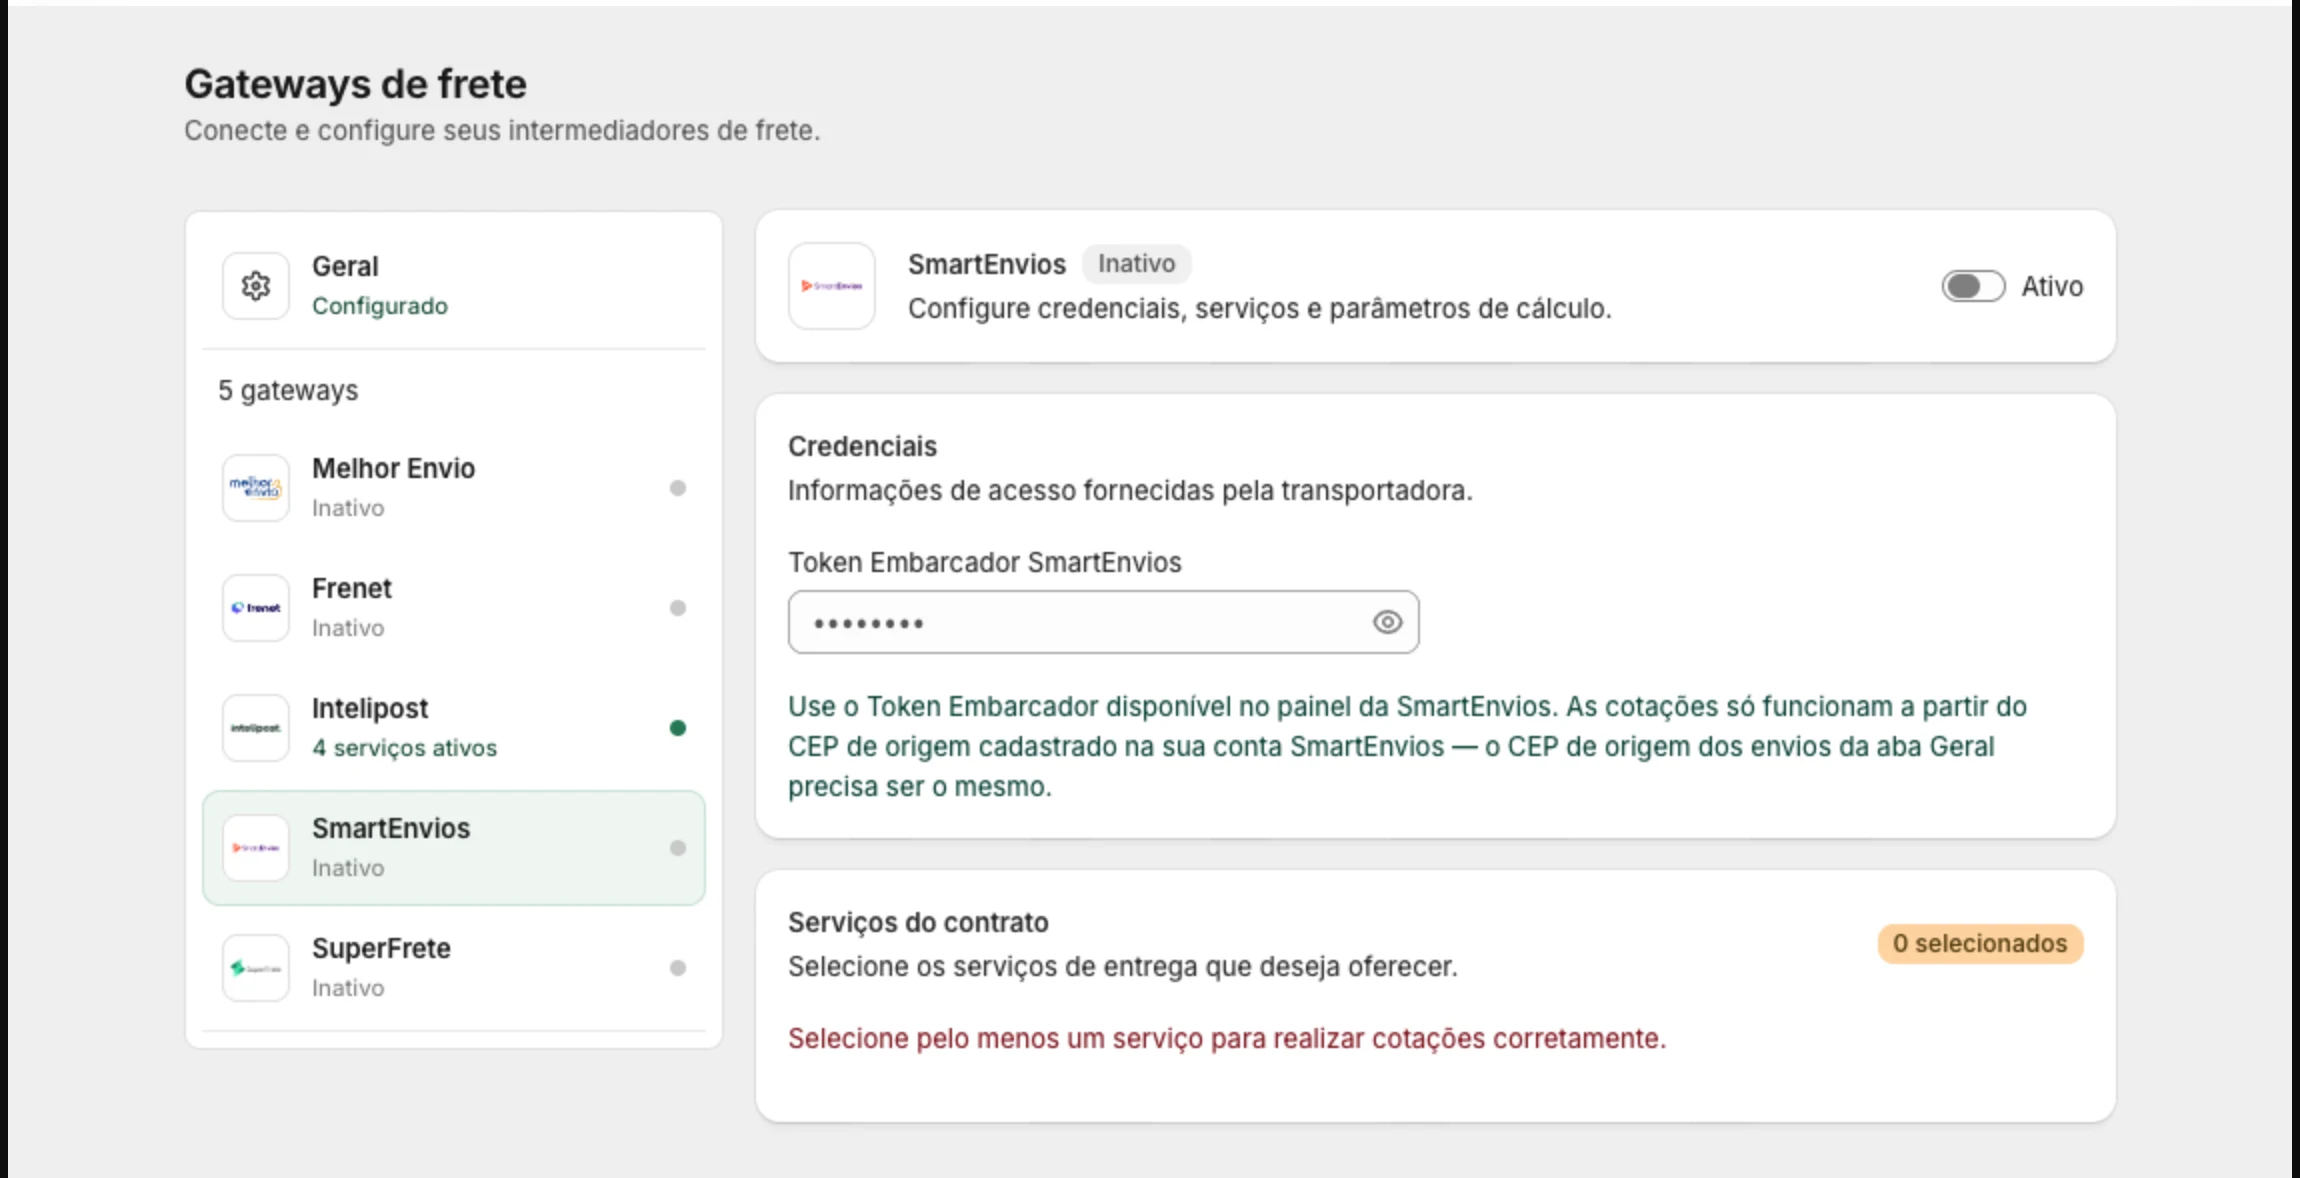
Task: Click the gray status dot for SmartEnvios
Action: [x=678, y=848]
